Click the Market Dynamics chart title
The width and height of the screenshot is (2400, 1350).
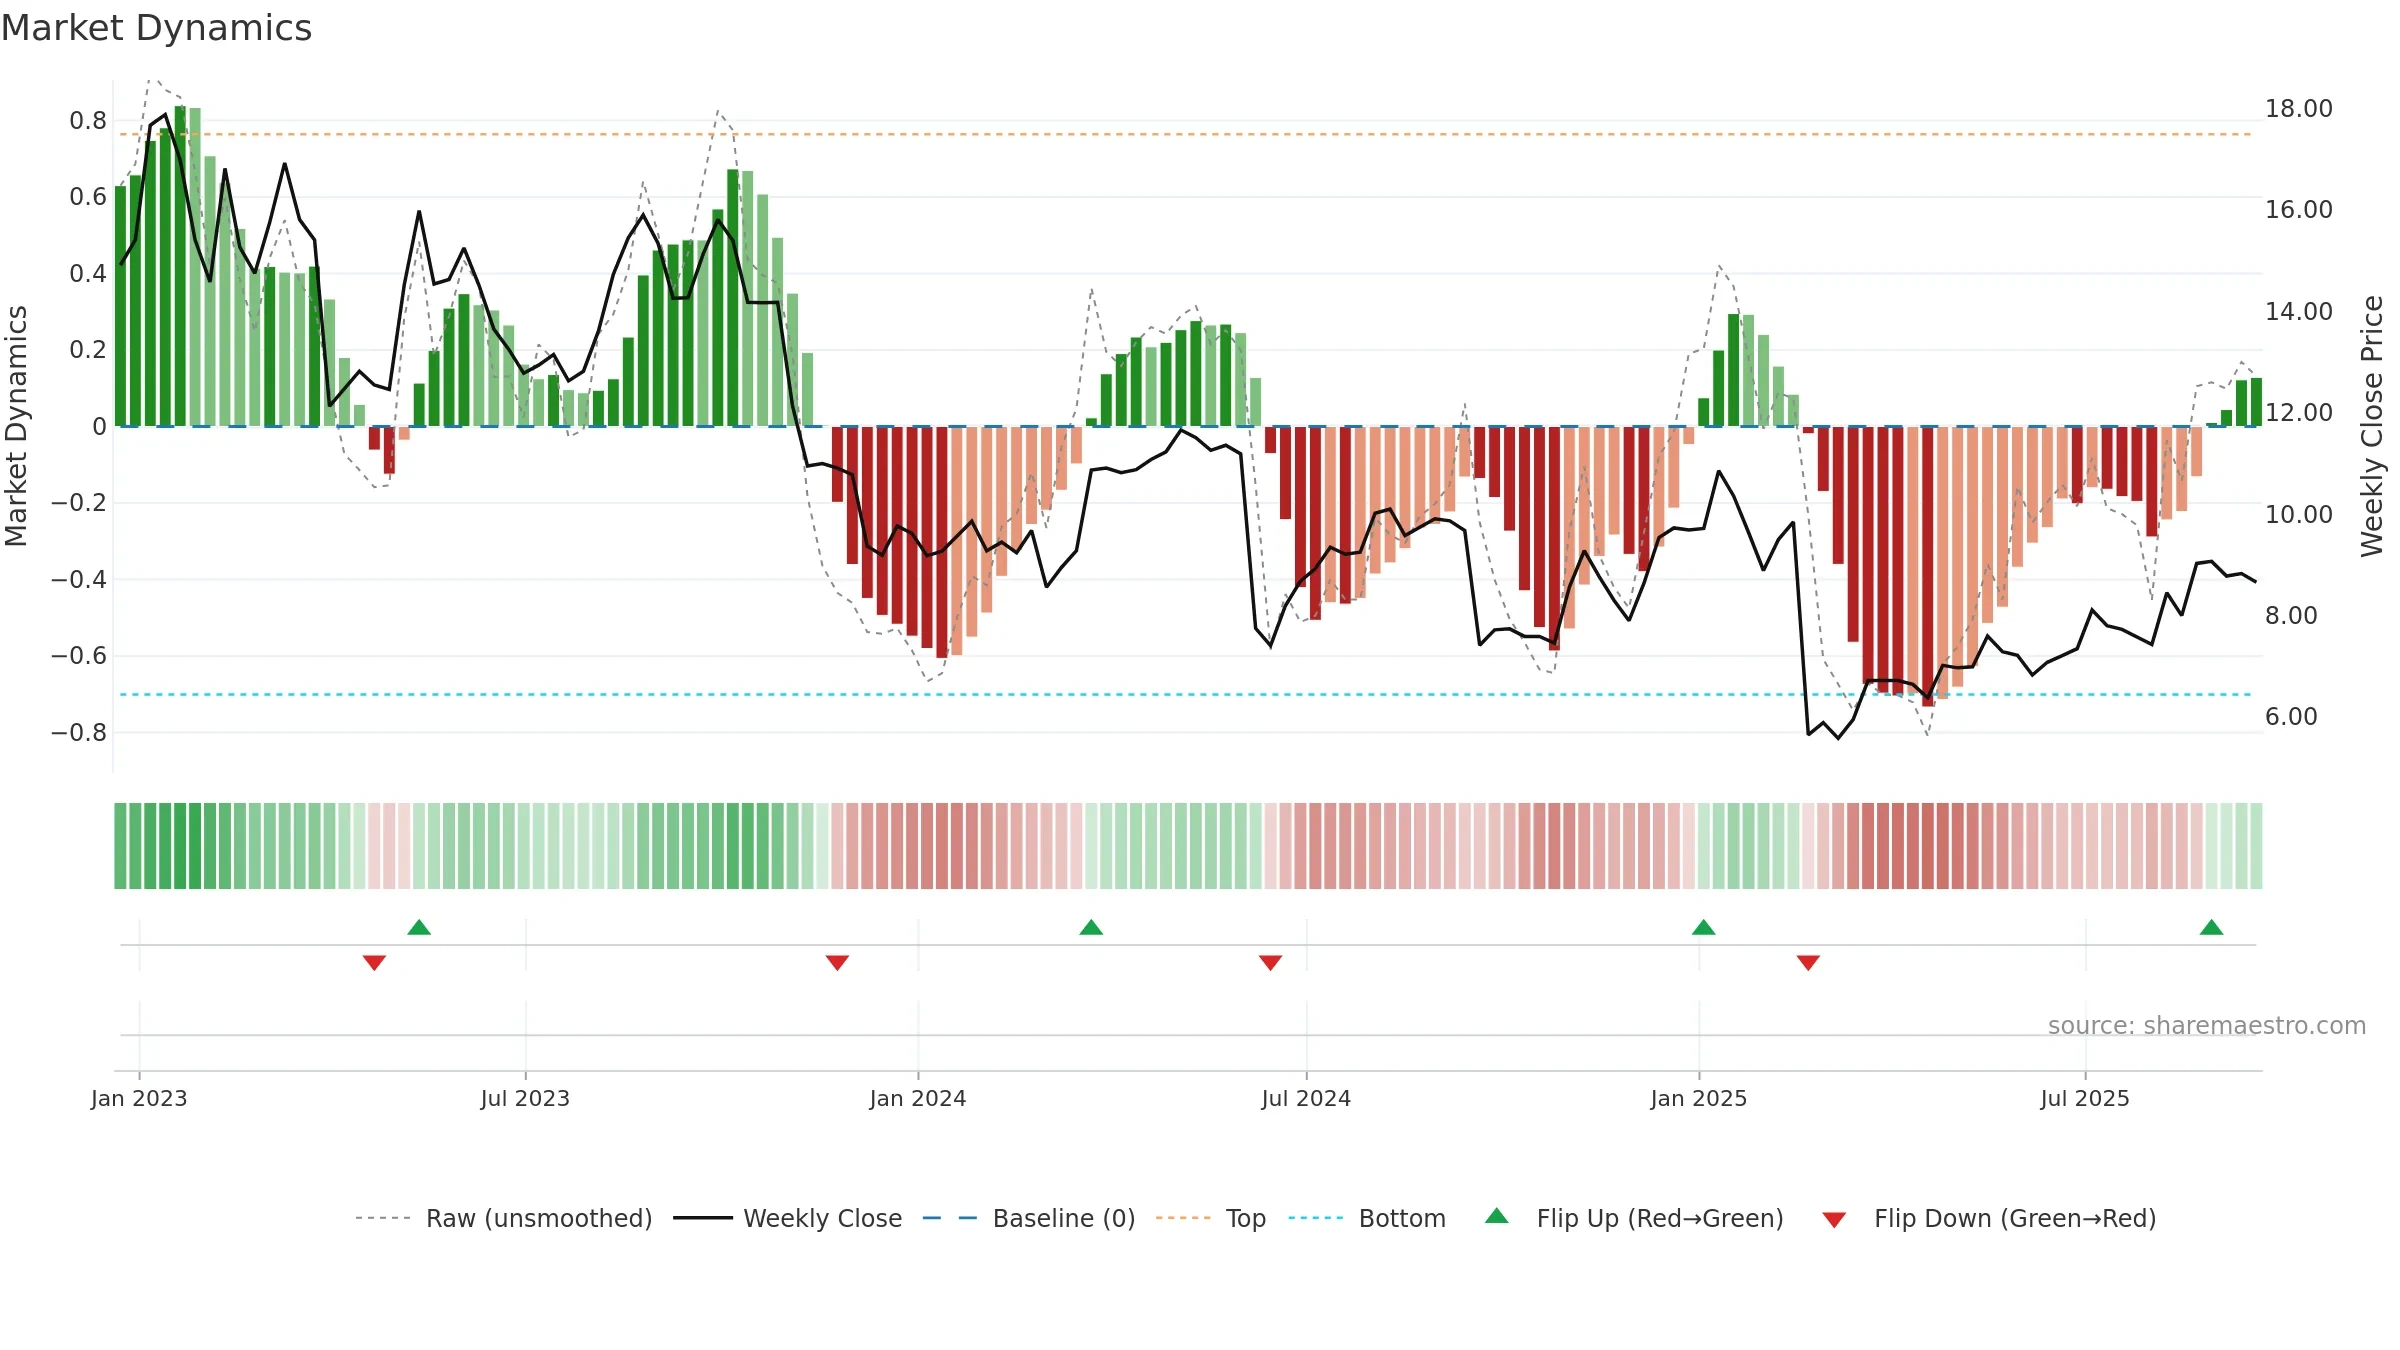point(156,28)
